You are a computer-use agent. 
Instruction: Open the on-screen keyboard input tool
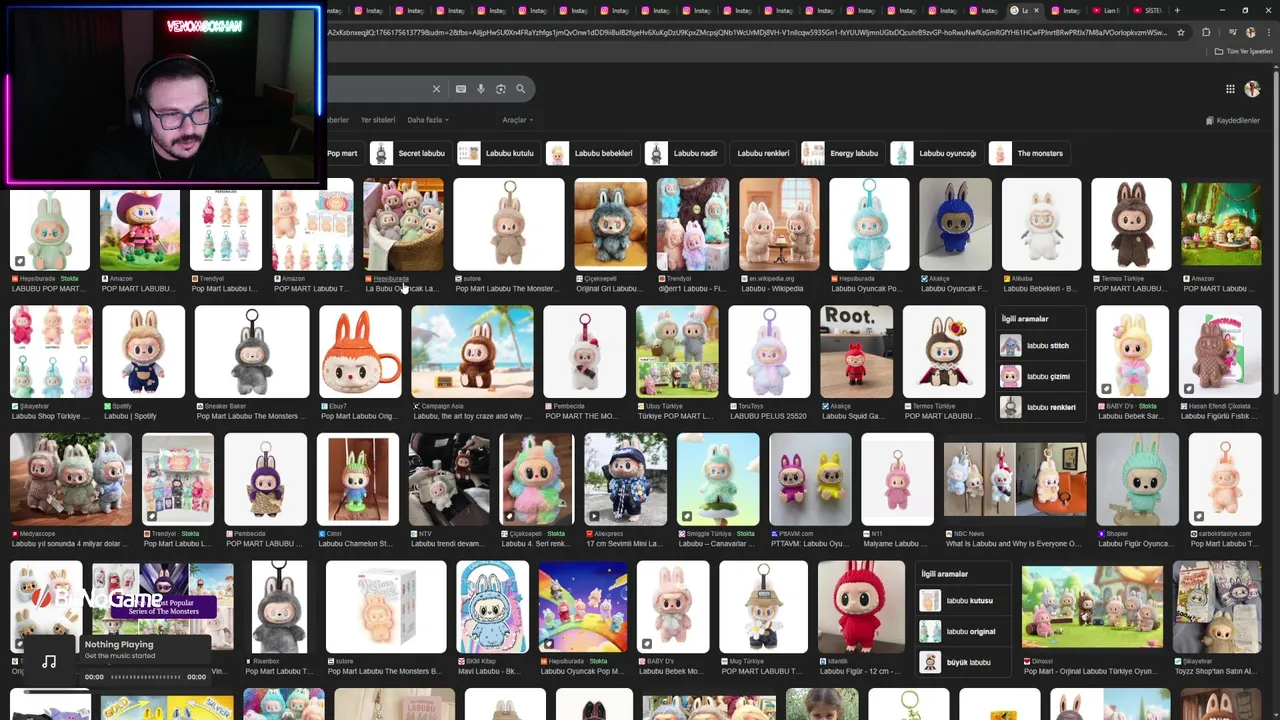[x=461, y=89]
